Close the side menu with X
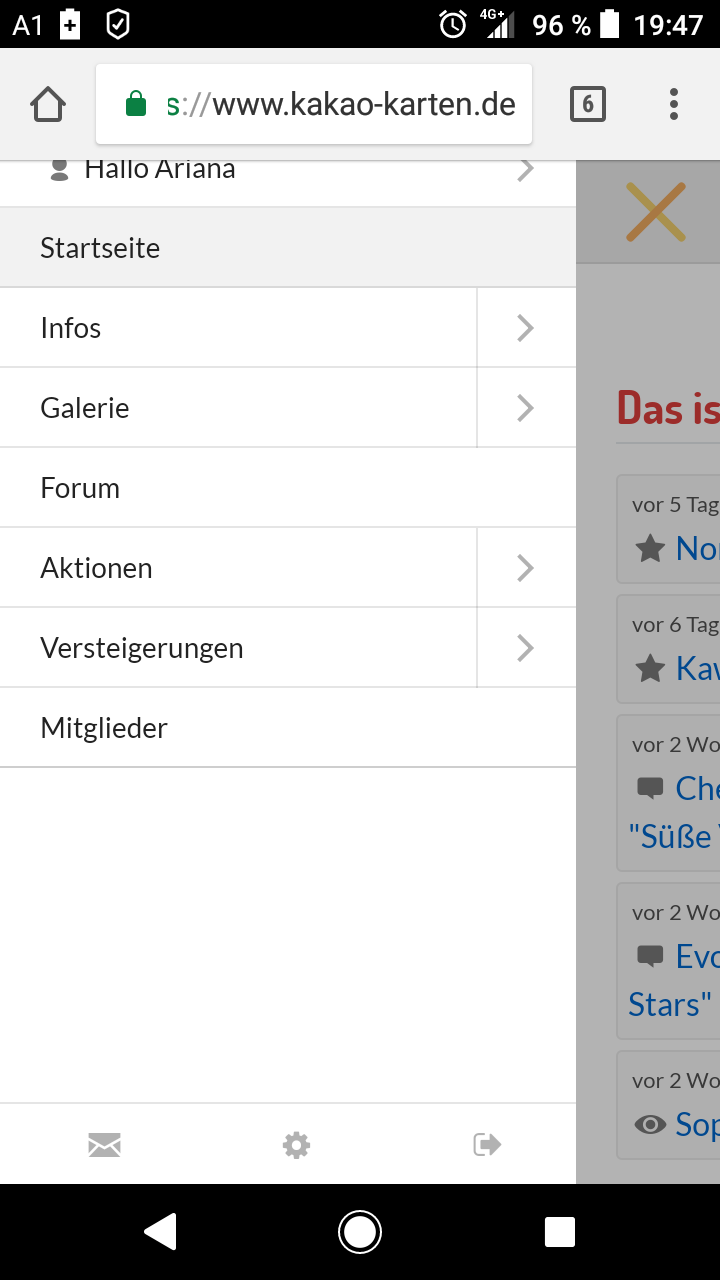The width and height of the screenshot is (720, 1280). point(655,212)
